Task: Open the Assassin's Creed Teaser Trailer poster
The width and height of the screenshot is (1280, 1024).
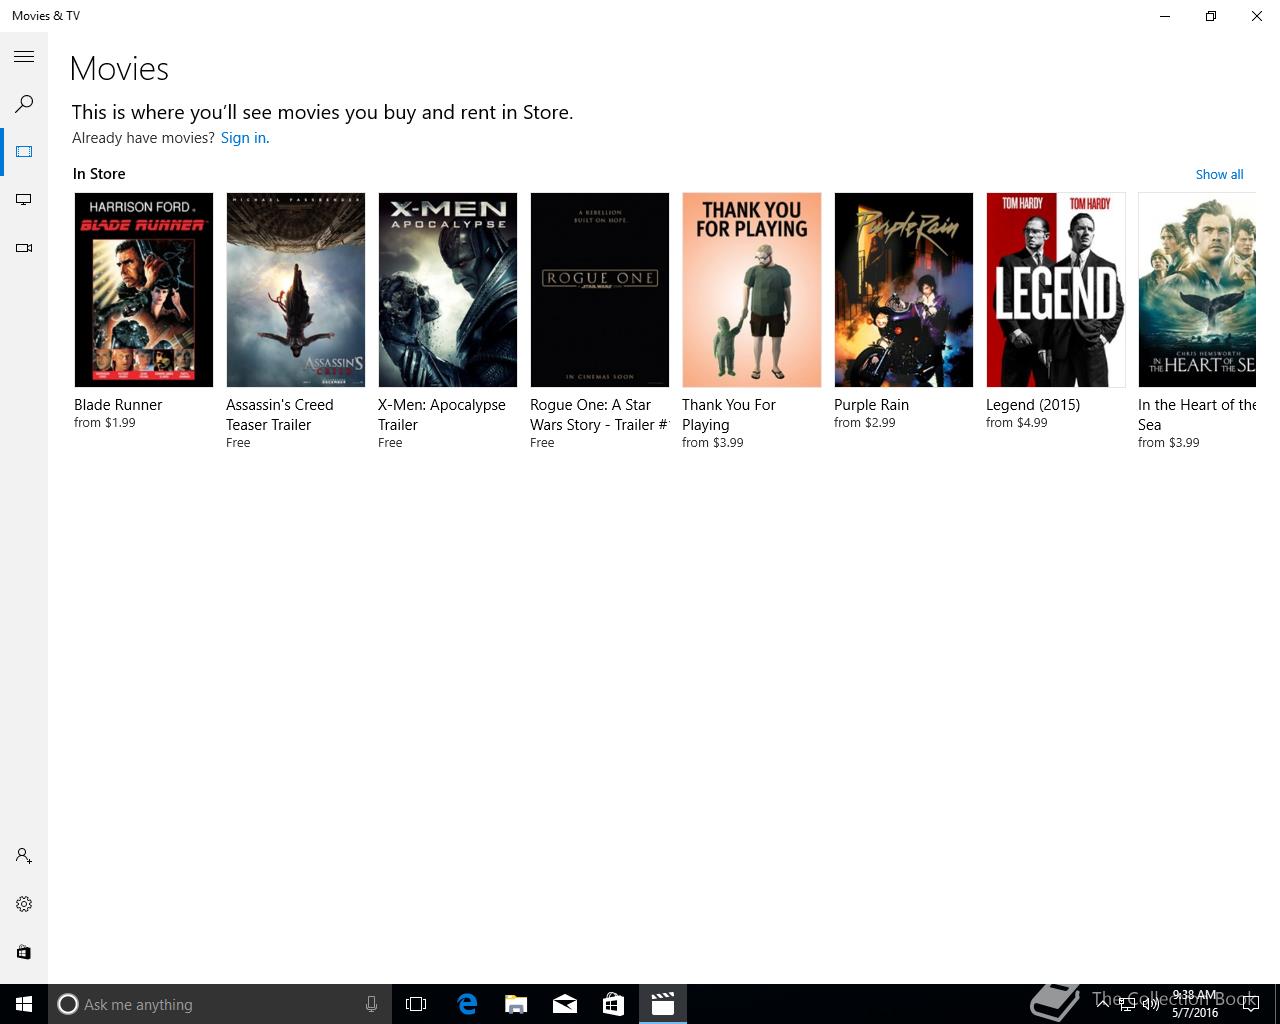Action: point(296,290)
